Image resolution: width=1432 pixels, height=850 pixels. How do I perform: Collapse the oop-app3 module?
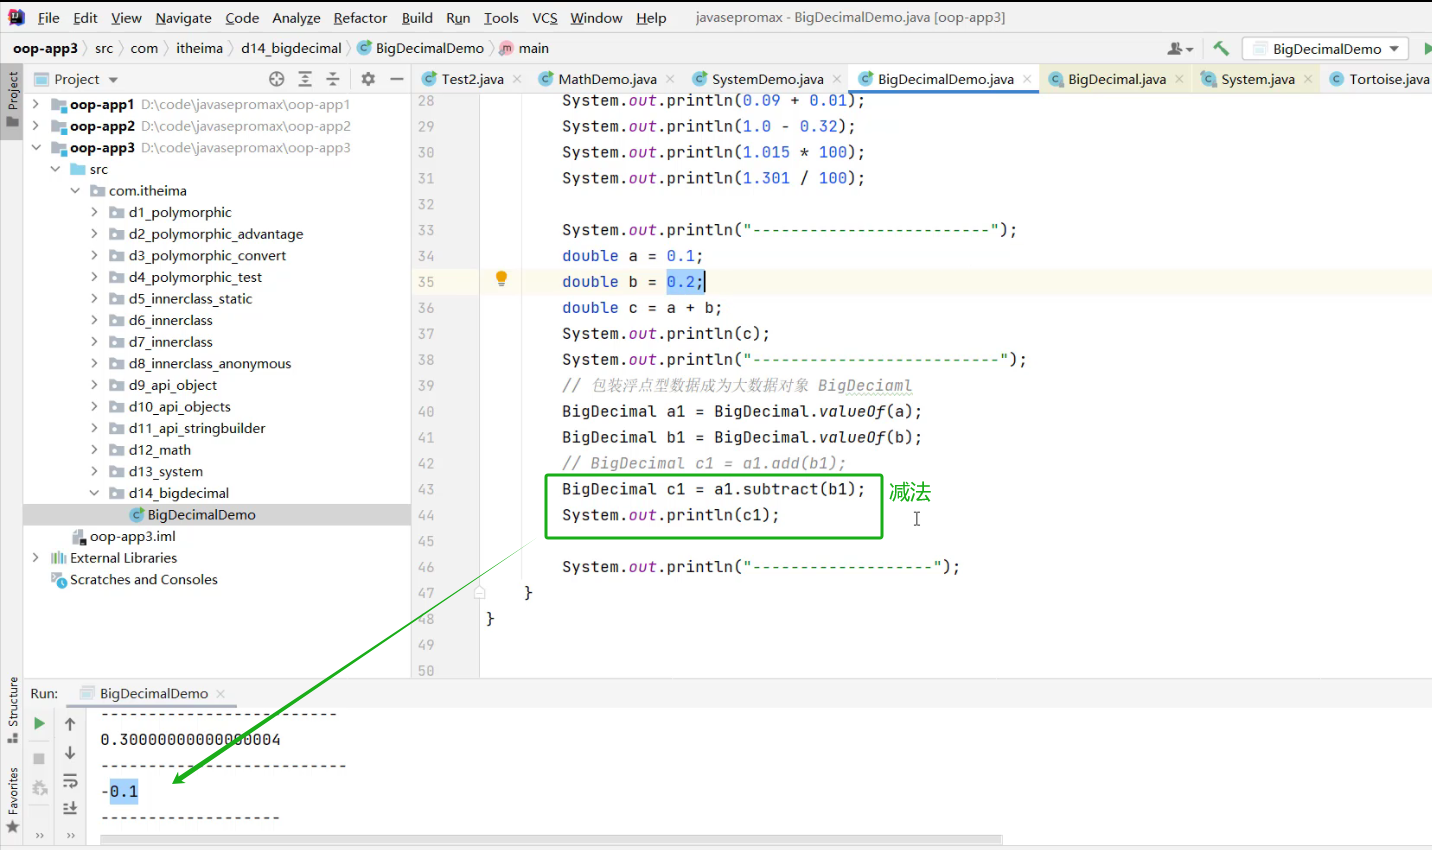coord(36,147)
